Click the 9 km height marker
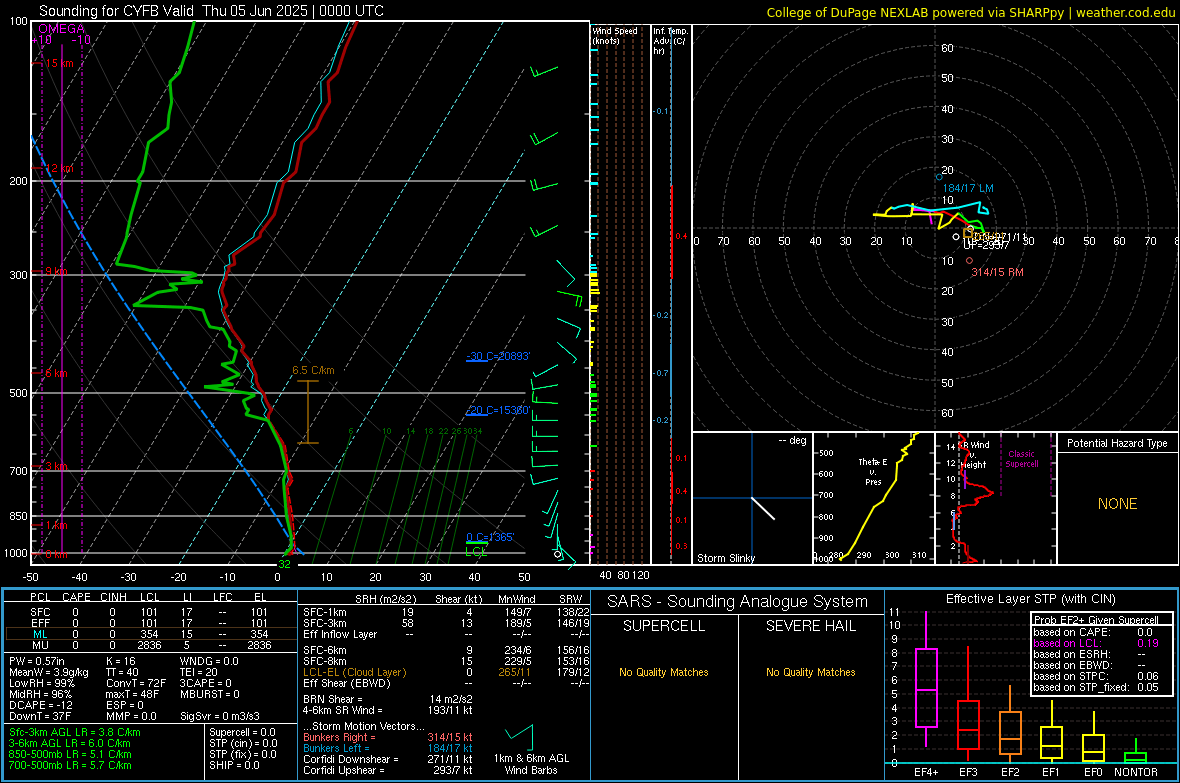Viewport: 1180px width, 783px height. click(56, 271)
